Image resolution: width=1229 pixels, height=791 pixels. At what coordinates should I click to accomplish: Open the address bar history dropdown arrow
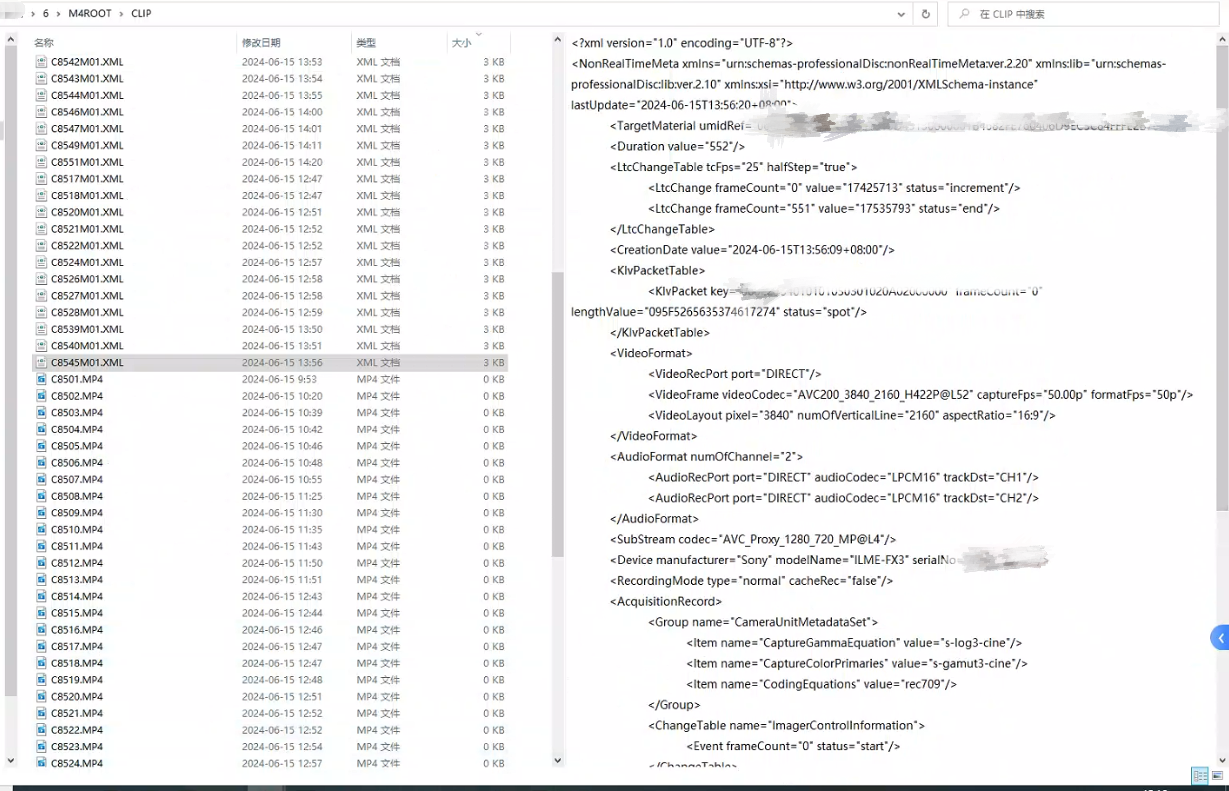[902, 14]
